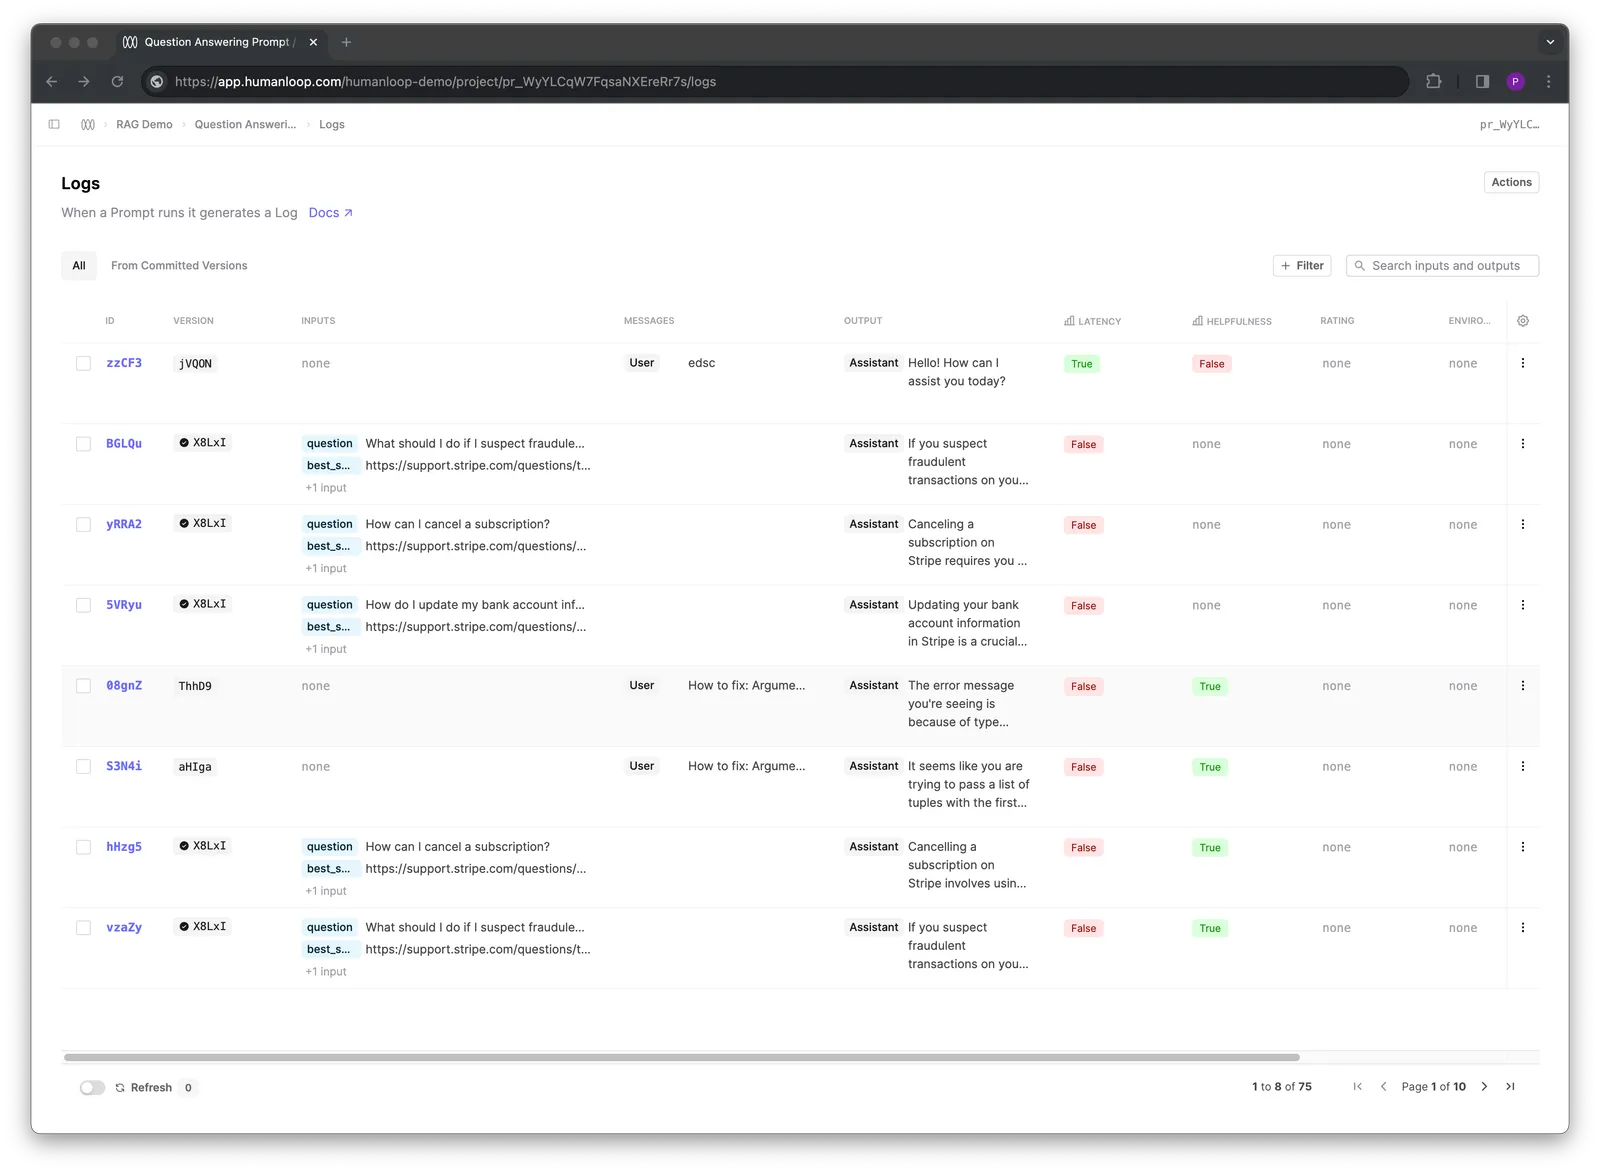Select checkbox for log hHzg5
The height and width of the screenshot is (1172, 1600).
[x=84, y=847]
